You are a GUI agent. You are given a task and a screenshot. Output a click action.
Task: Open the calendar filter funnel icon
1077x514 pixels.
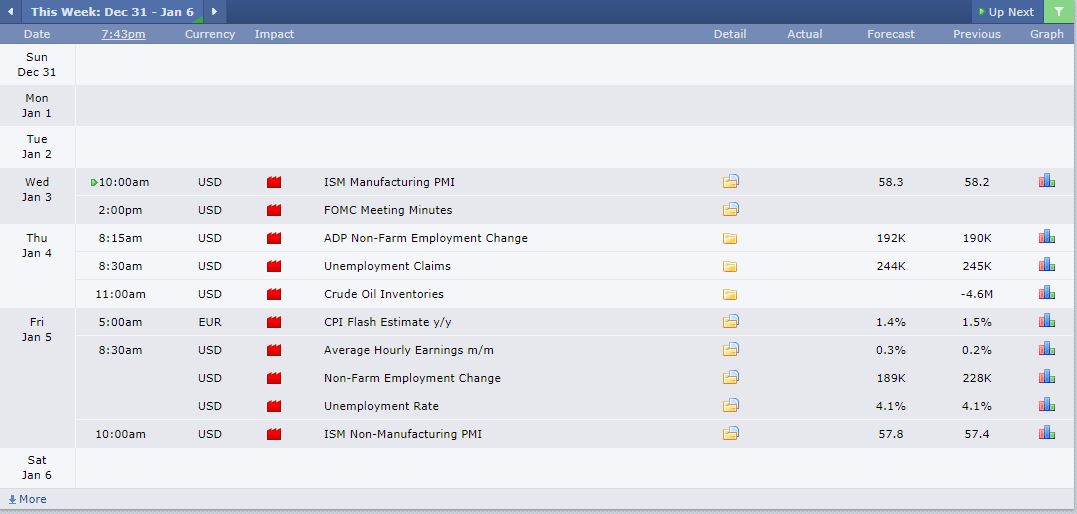click(1059, 12)
